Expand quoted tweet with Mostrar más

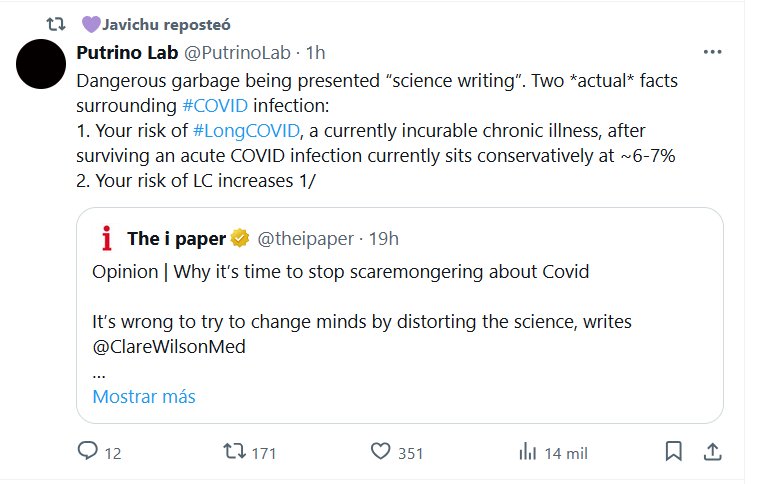[143, 396]
